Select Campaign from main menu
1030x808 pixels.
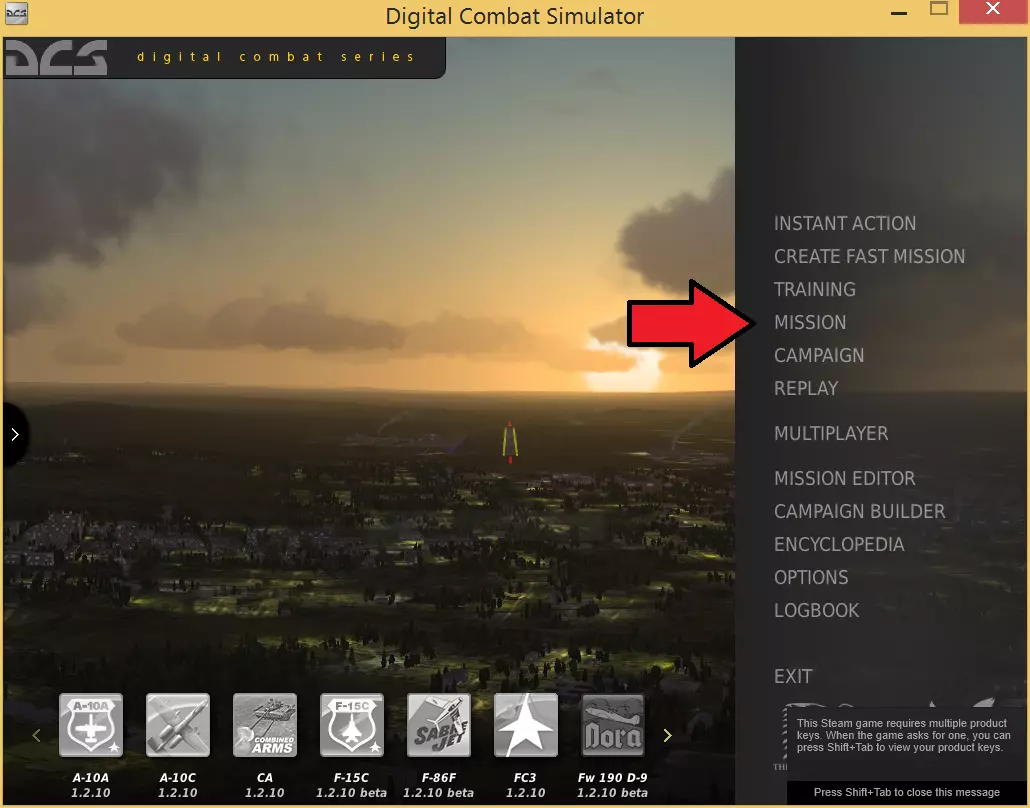[819, 355]
